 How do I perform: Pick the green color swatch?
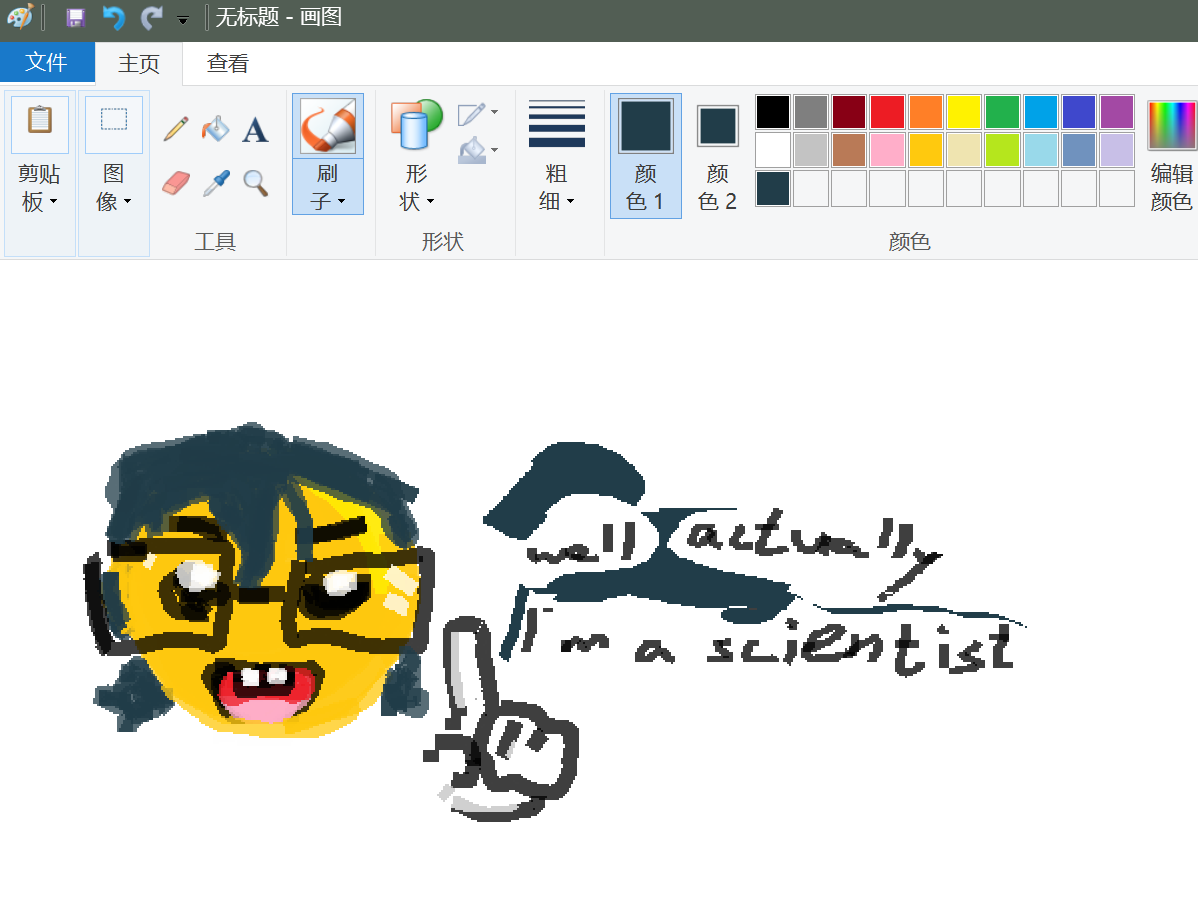coord(1002,112)
